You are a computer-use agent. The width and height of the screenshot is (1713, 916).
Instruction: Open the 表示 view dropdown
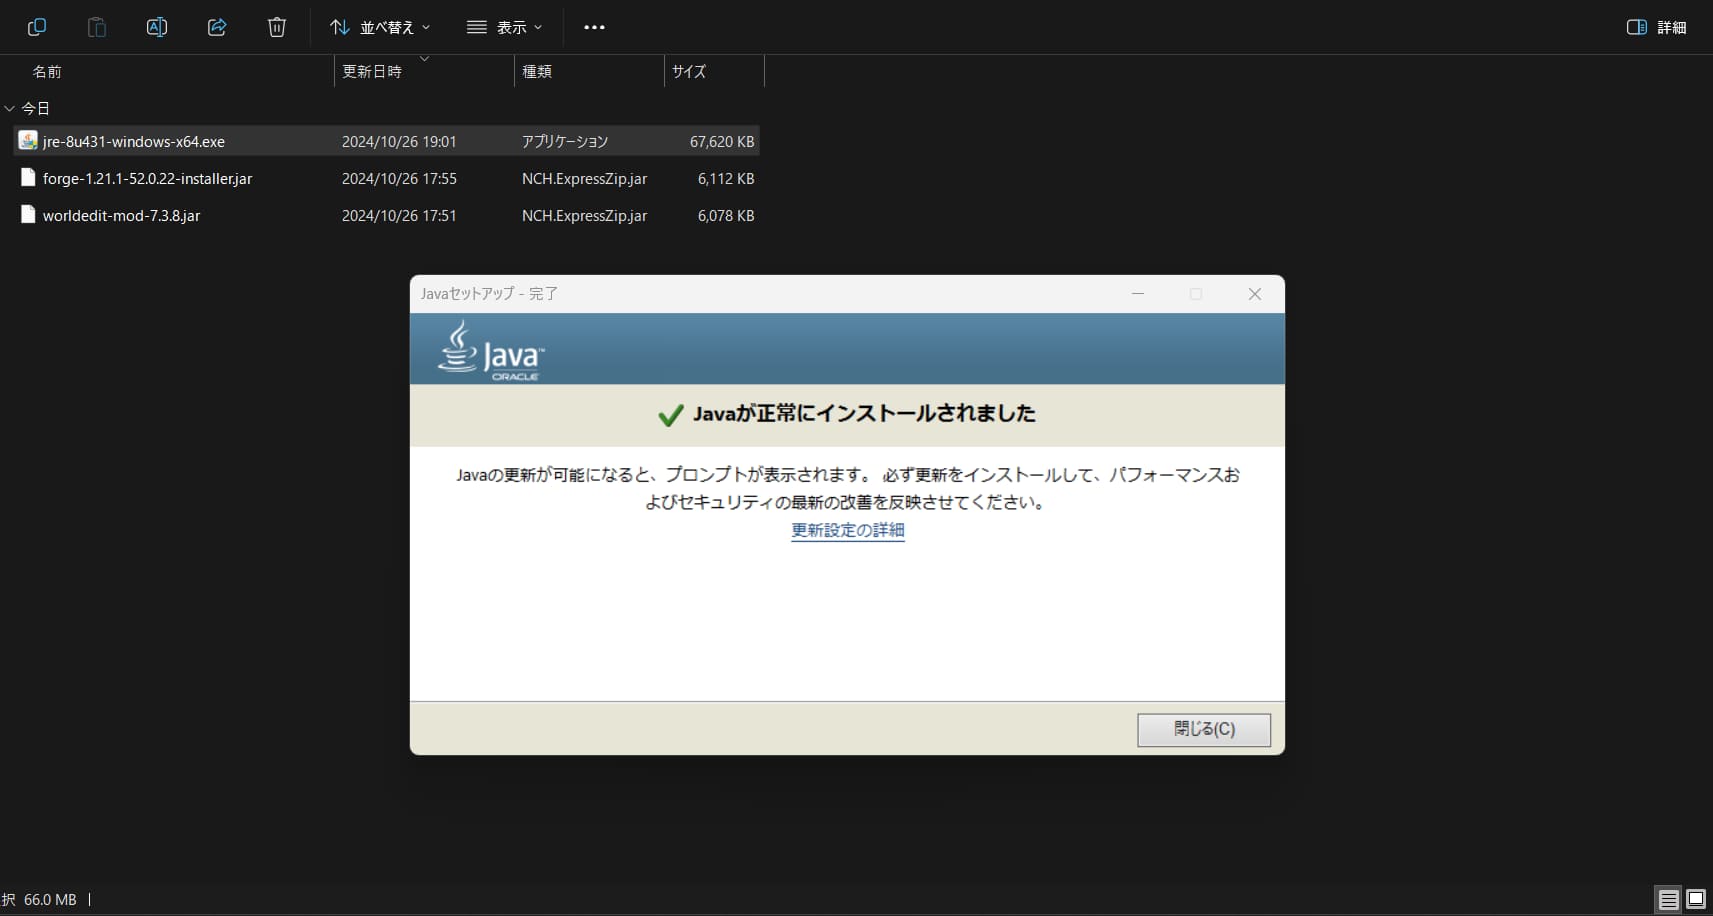504,27
